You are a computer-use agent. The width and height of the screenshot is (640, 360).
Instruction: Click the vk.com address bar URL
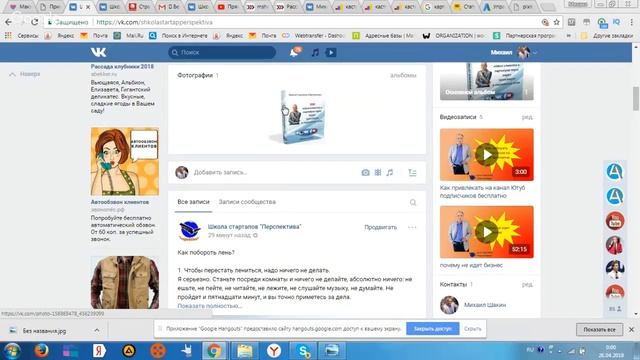pos(155,22)
